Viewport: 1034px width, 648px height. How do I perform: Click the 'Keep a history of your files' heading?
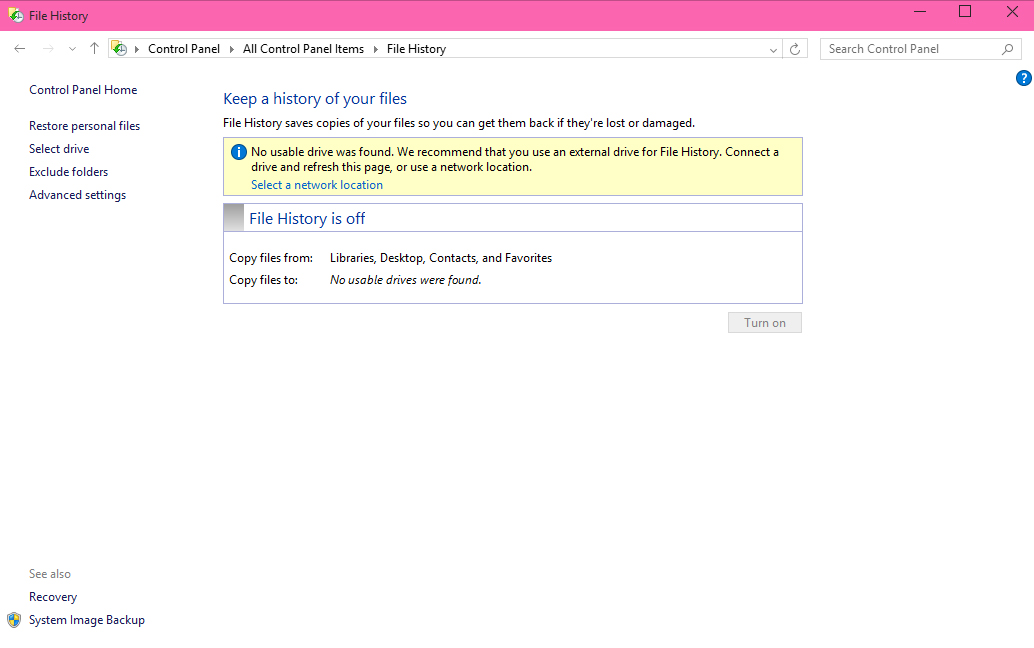pyautogui.click(x=315, y=98)
